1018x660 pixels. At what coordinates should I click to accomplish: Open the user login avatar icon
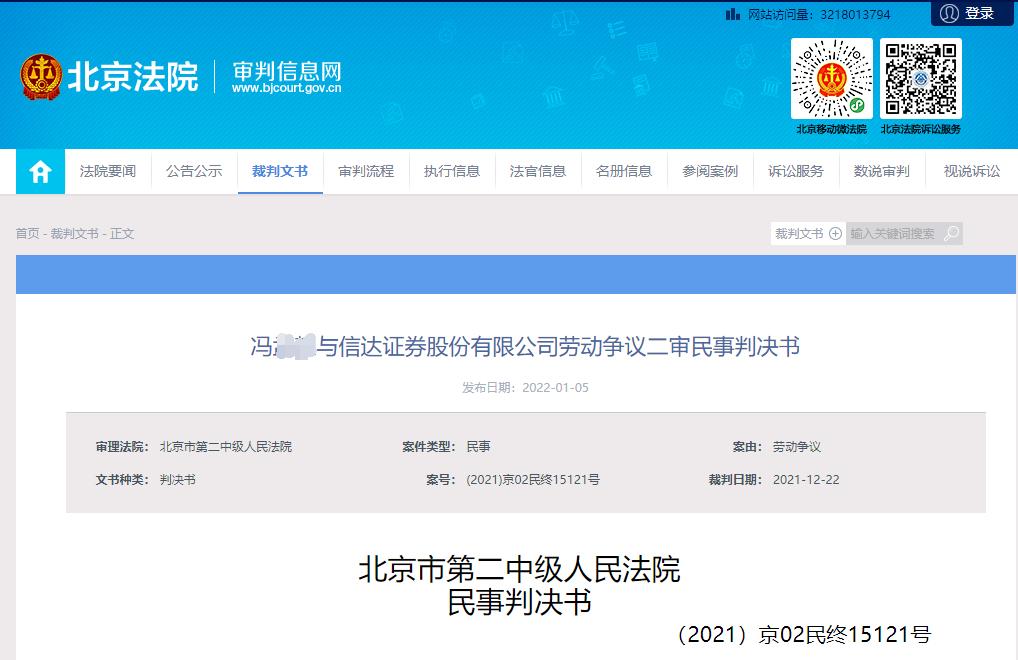pos(949,13)
